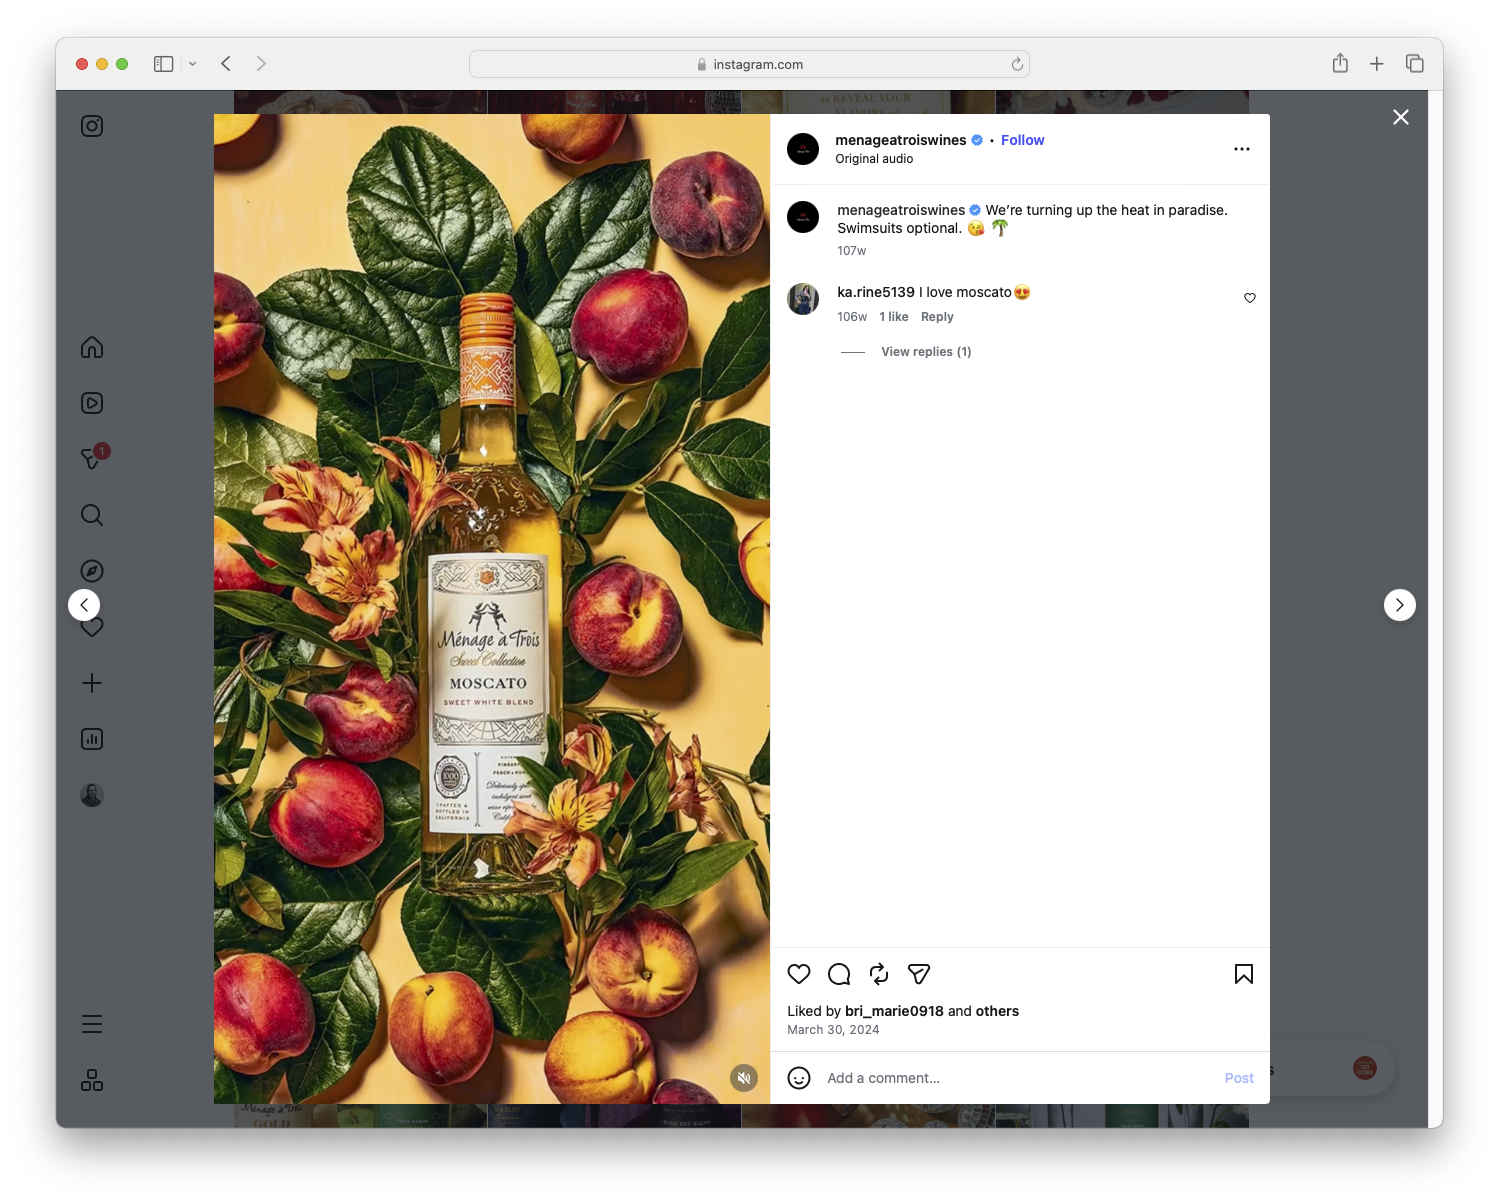Select the Explore compass icon
The image size is (1499, 1202).
coord(91,570)
